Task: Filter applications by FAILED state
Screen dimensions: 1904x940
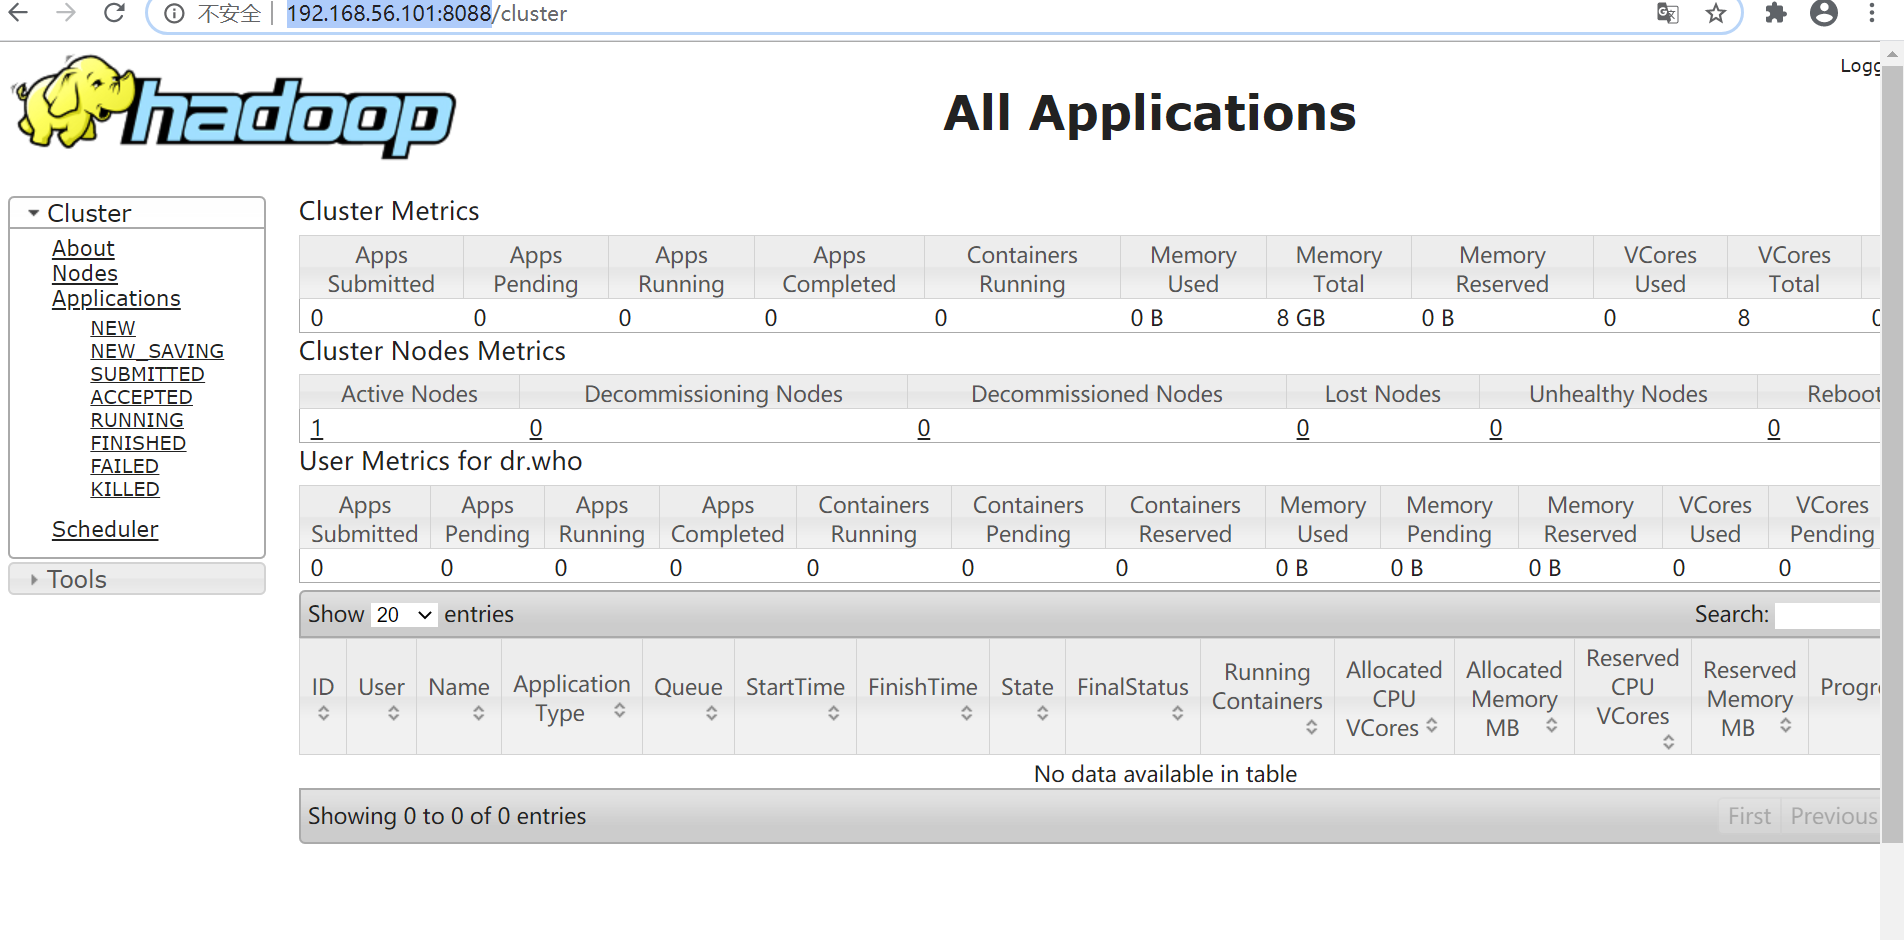Action: coord(124,466)
